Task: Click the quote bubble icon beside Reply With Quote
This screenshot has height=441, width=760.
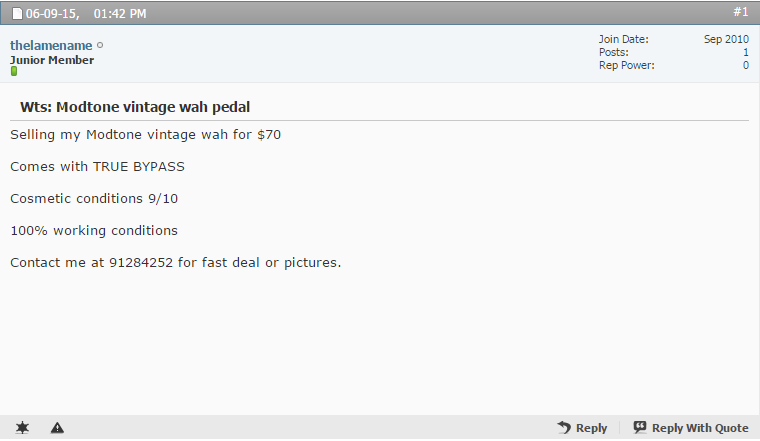Action: 640,427
